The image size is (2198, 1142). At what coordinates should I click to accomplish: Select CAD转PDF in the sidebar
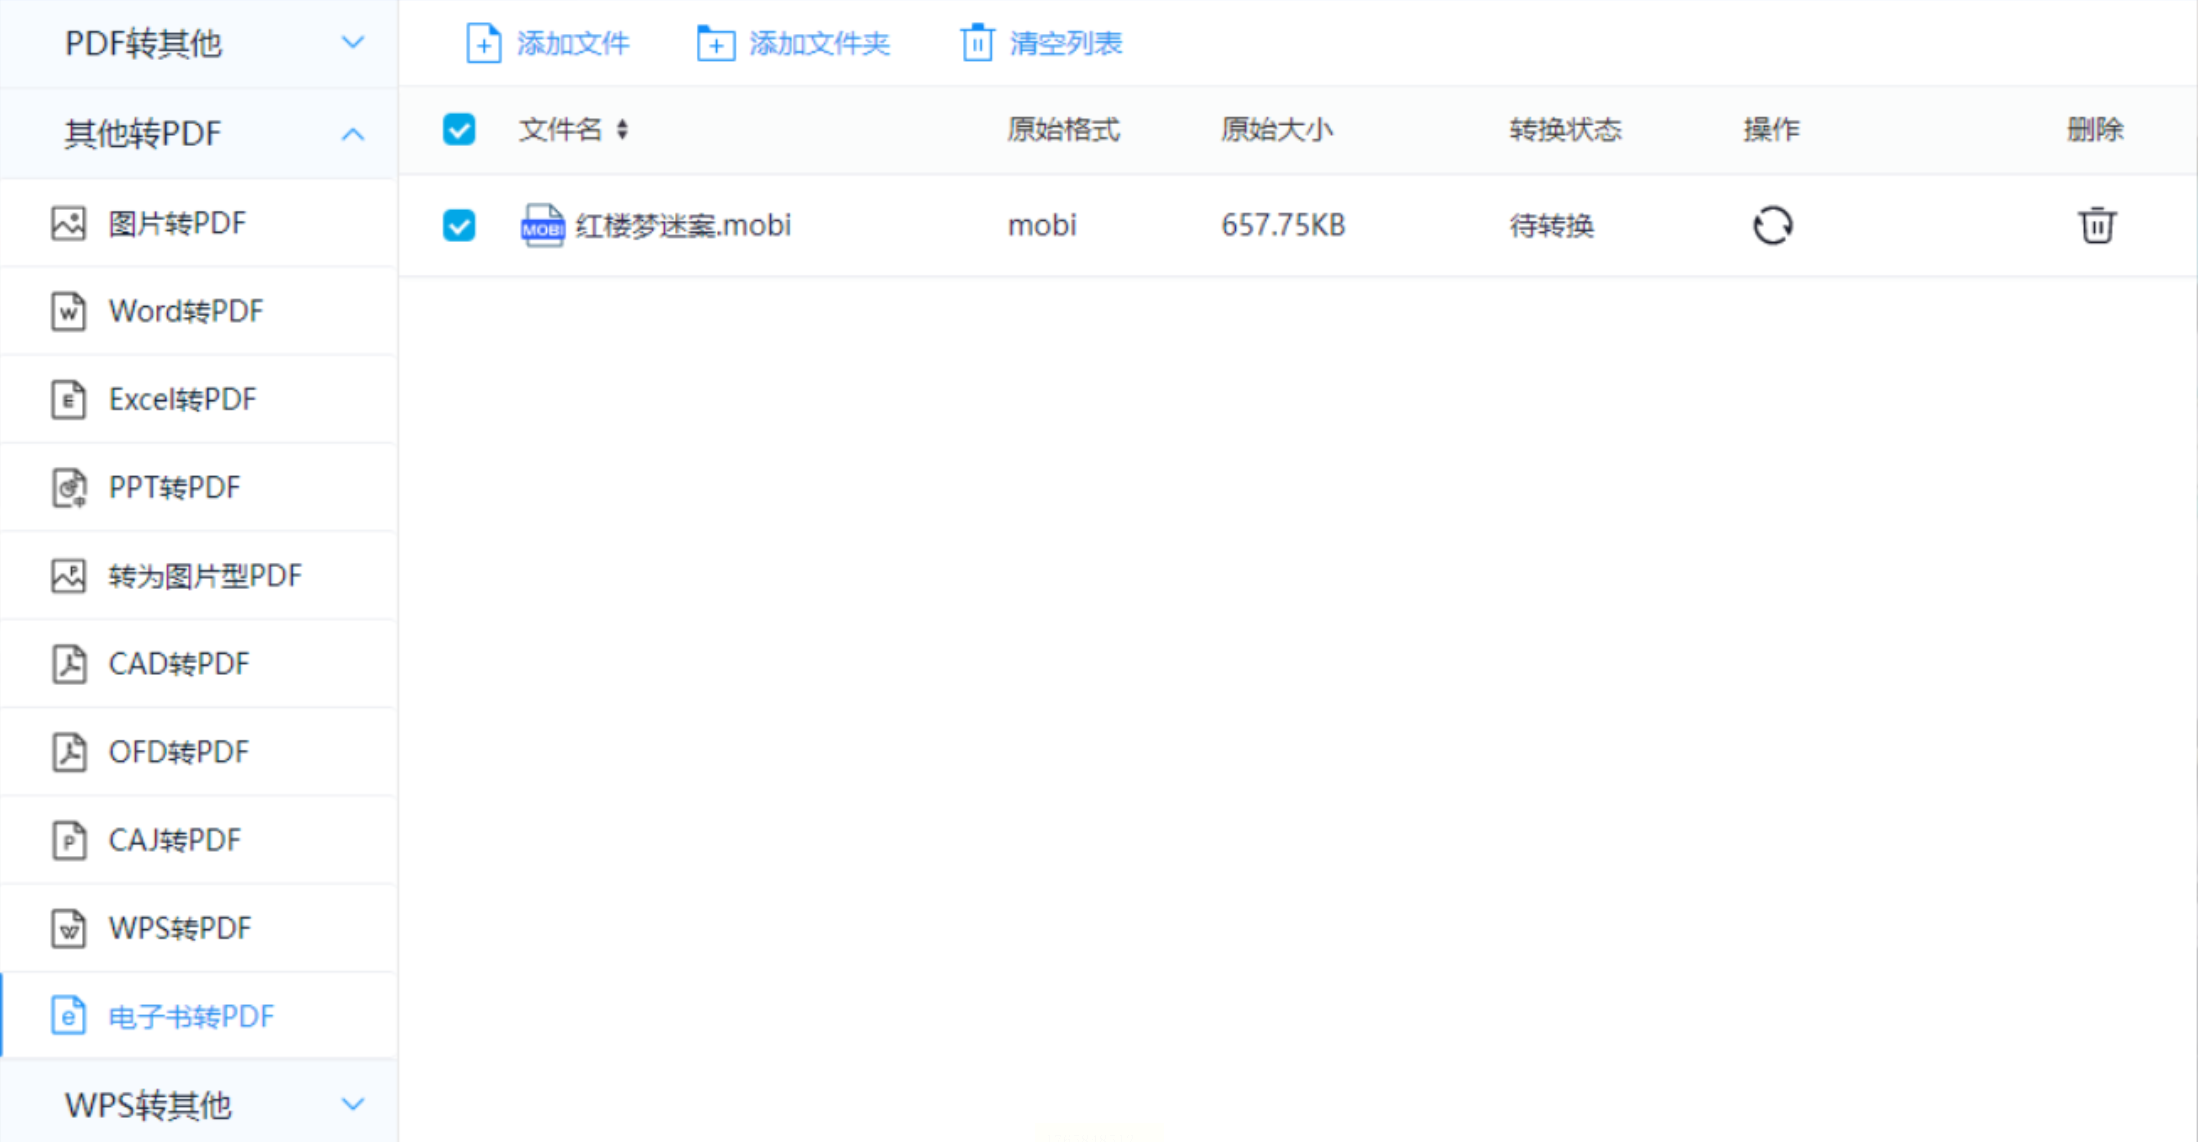pyautogui.click(x=178, y=664)
